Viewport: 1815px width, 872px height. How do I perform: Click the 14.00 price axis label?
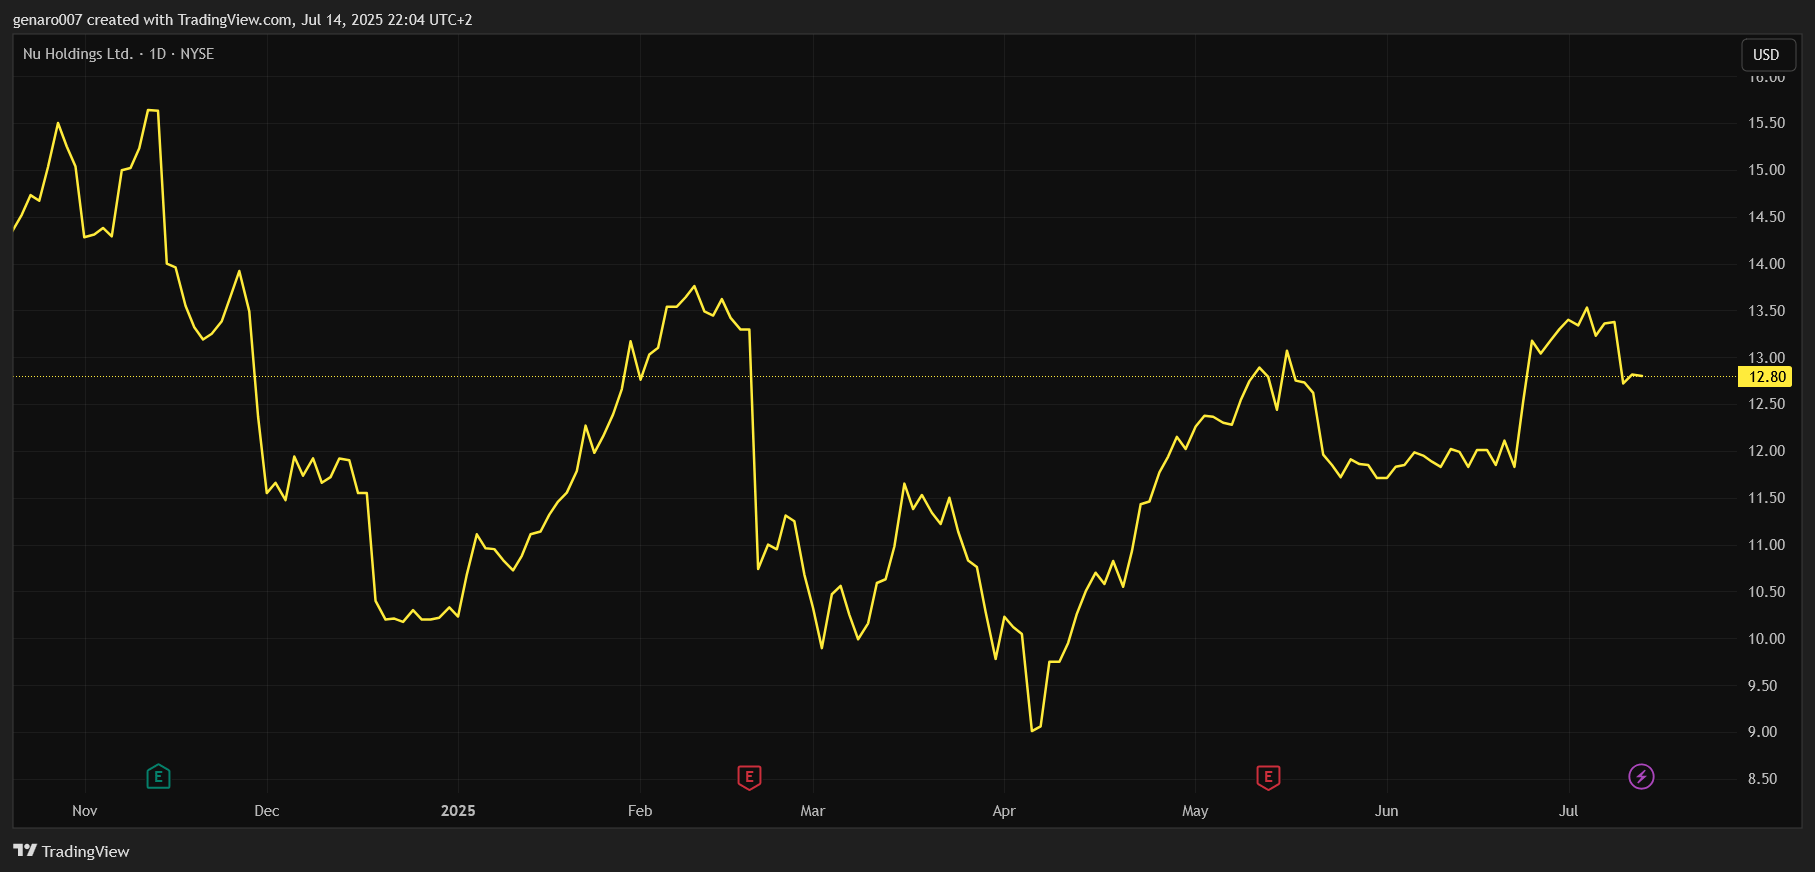tap(1766, 264)
